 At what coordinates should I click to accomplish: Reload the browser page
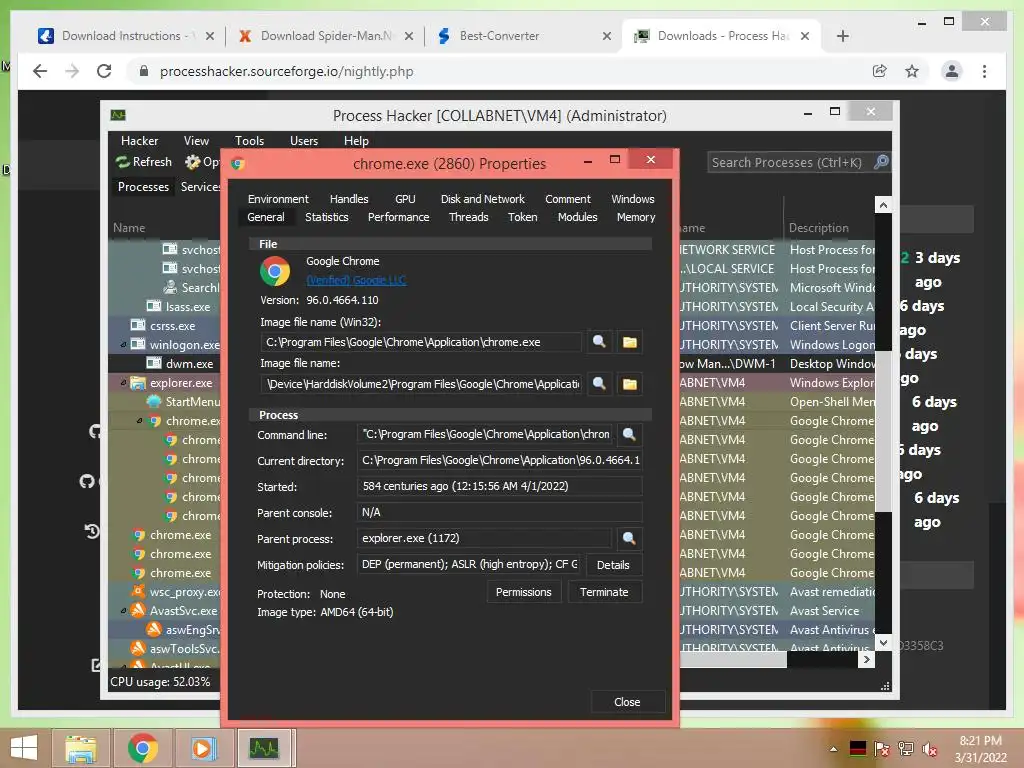pos(104,71)
